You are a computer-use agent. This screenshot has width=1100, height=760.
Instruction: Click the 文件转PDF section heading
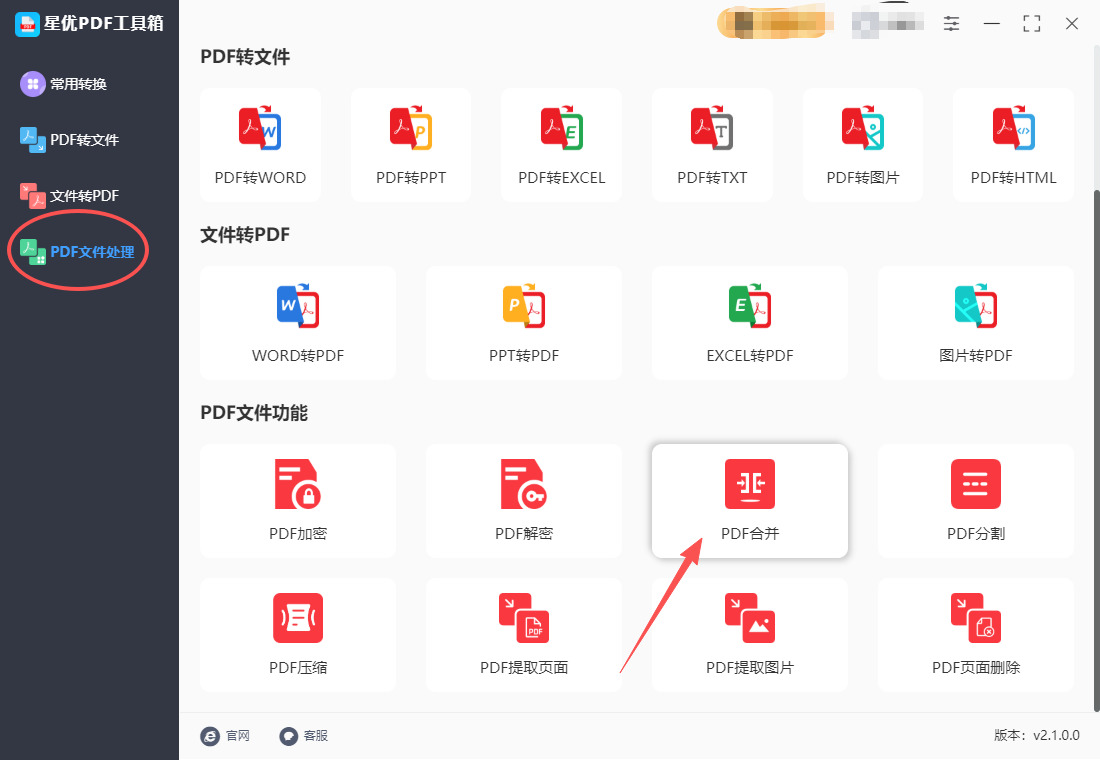point(245,234)
